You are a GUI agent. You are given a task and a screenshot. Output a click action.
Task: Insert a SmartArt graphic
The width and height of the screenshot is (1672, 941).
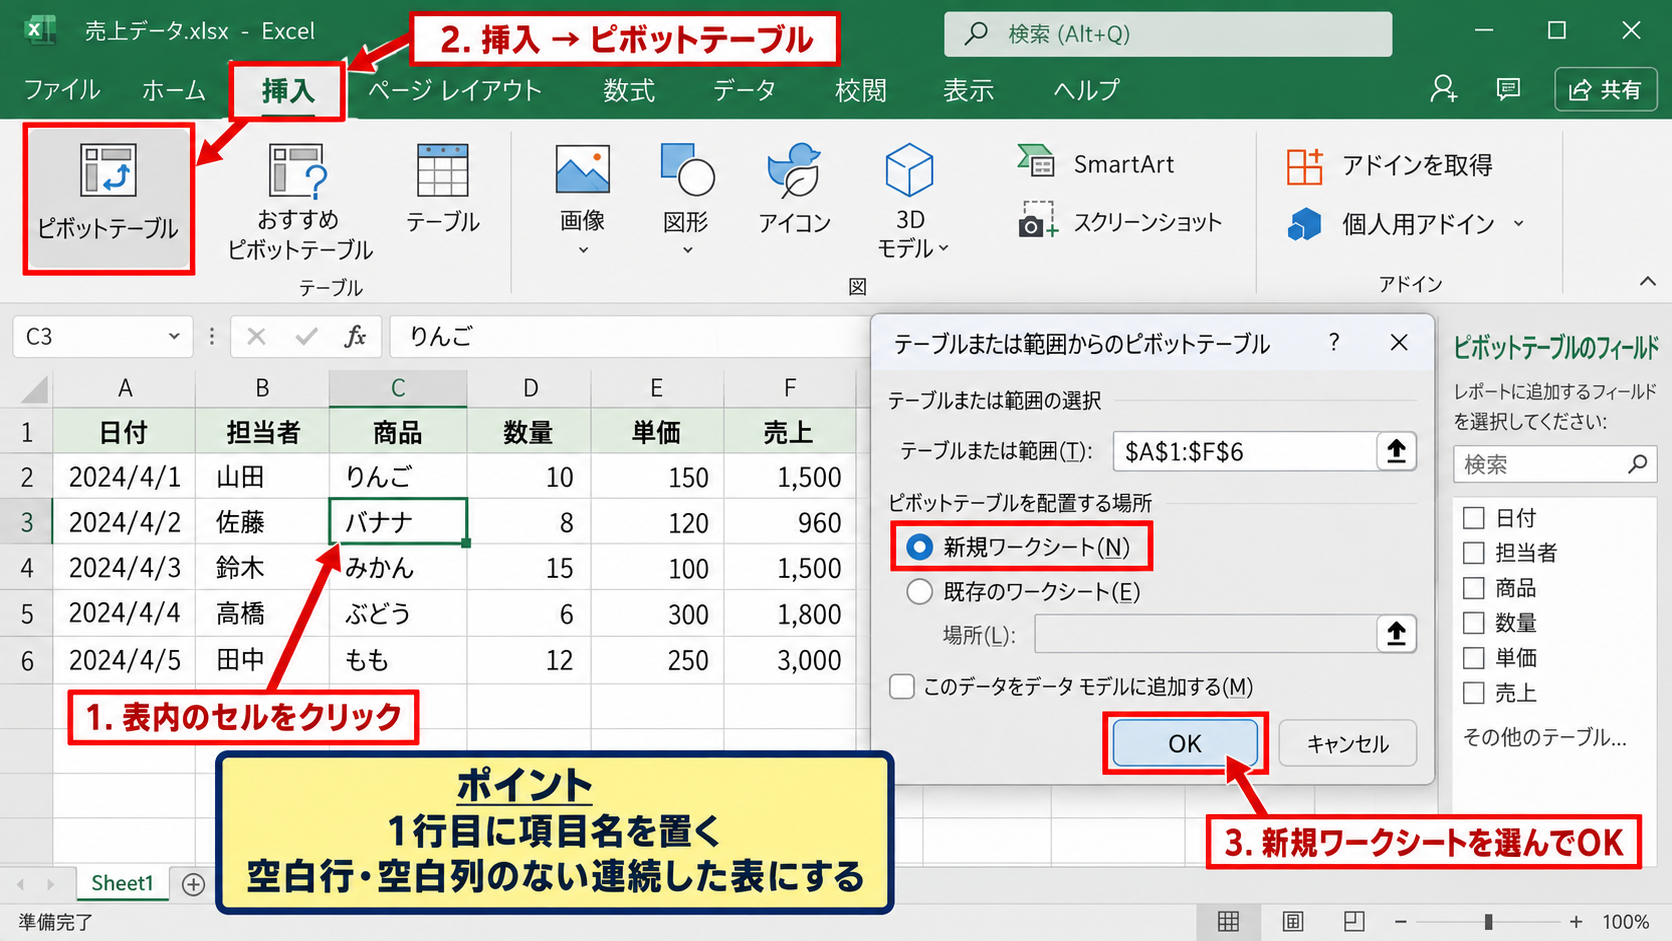(1096, 164)
